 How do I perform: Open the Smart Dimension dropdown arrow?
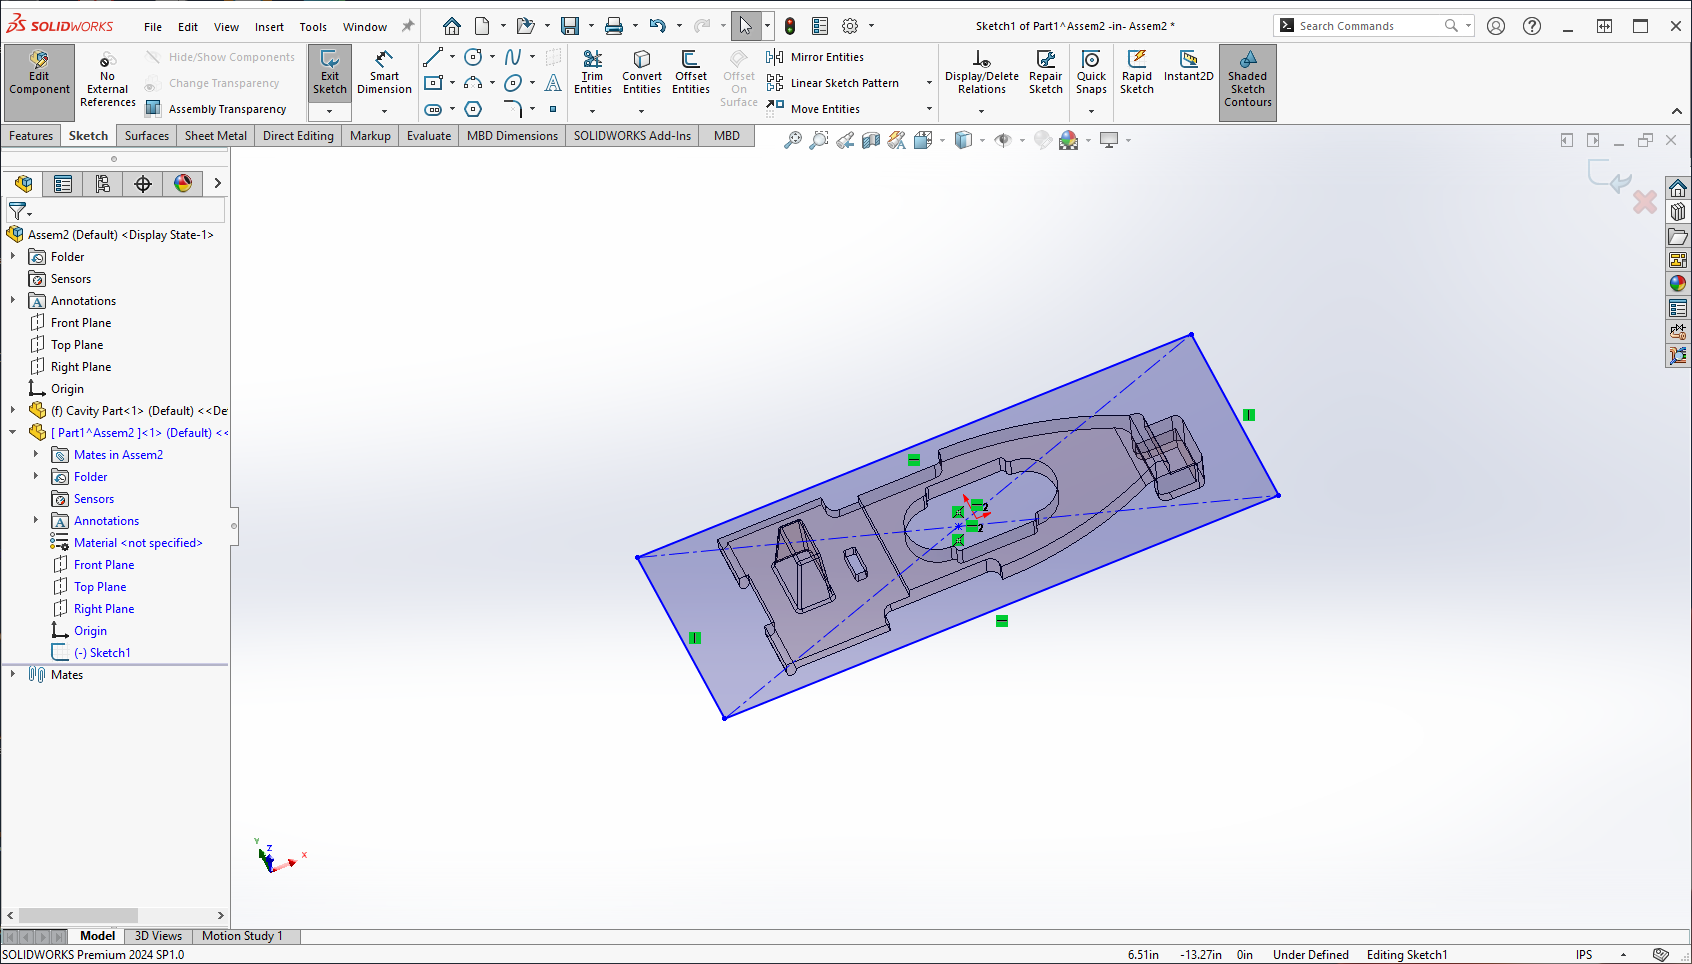[x=384, y=111]
